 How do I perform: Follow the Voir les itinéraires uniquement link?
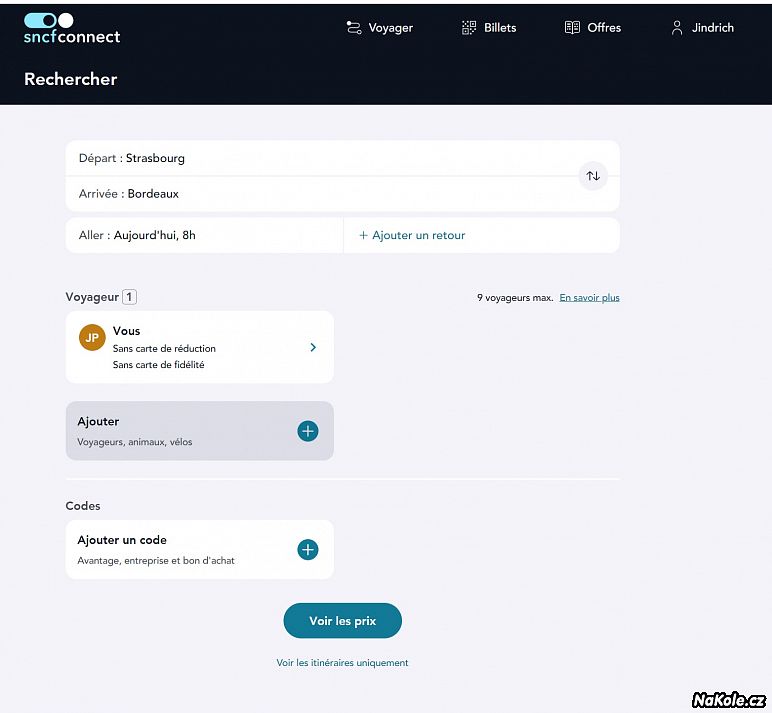click(x=342, y=663)
